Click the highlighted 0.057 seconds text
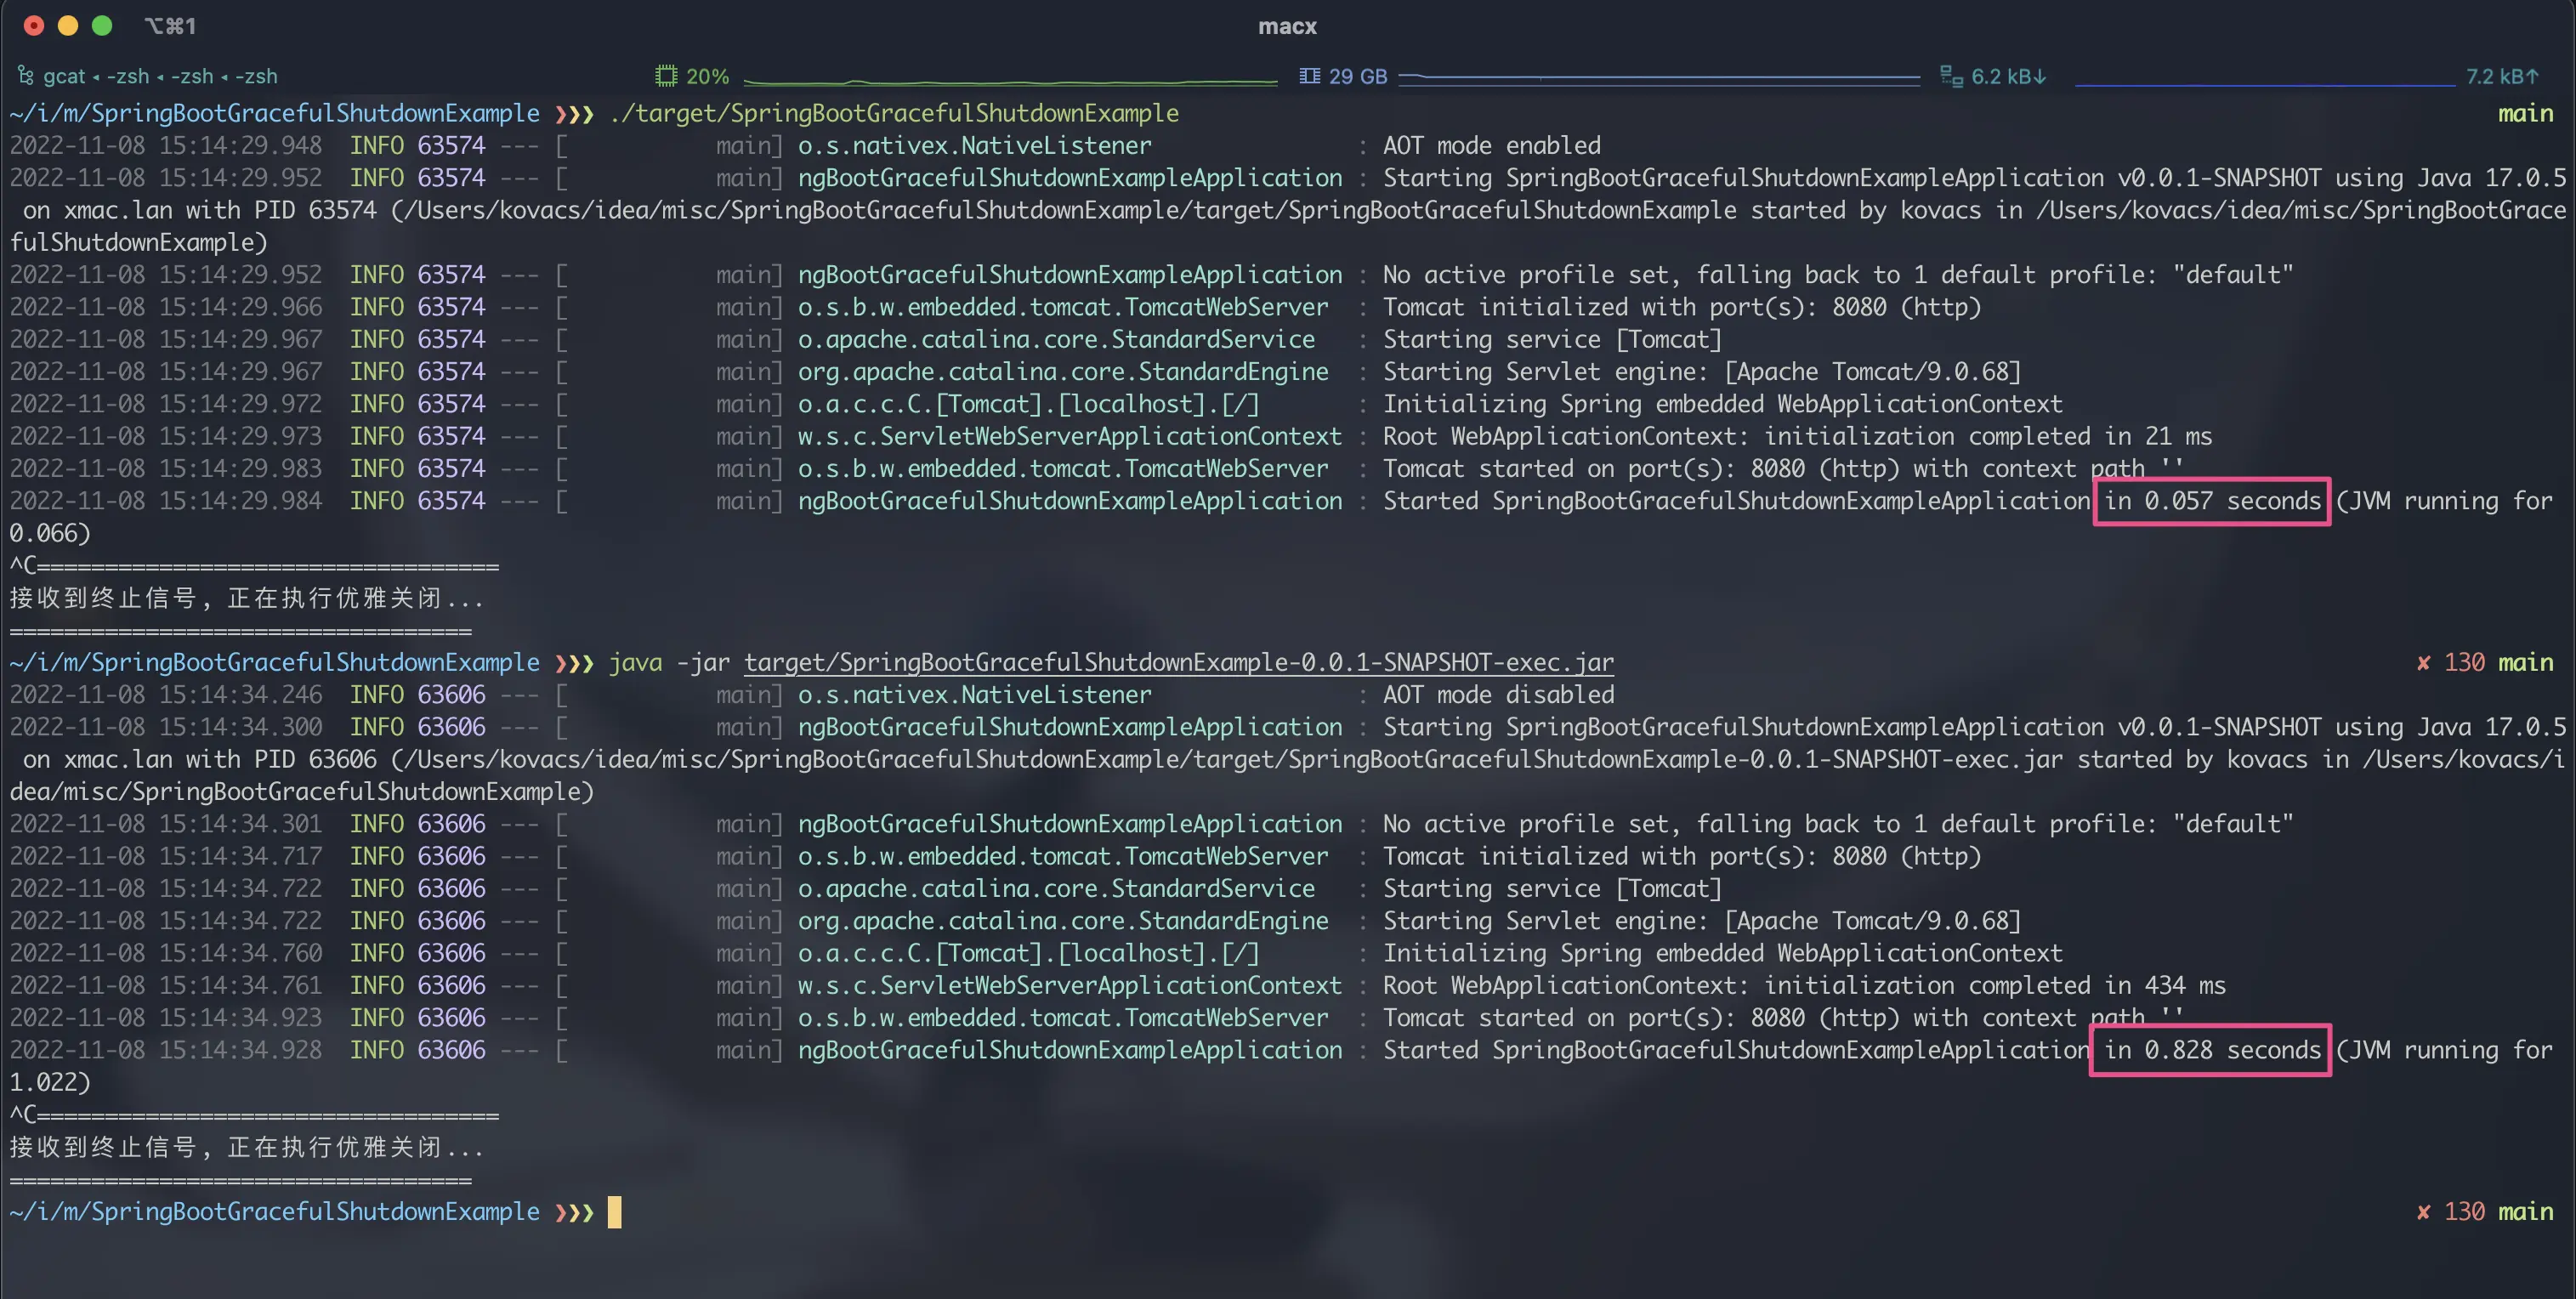The width and height of the screenshot is (2576, 1299). [x=2212, y=500]
